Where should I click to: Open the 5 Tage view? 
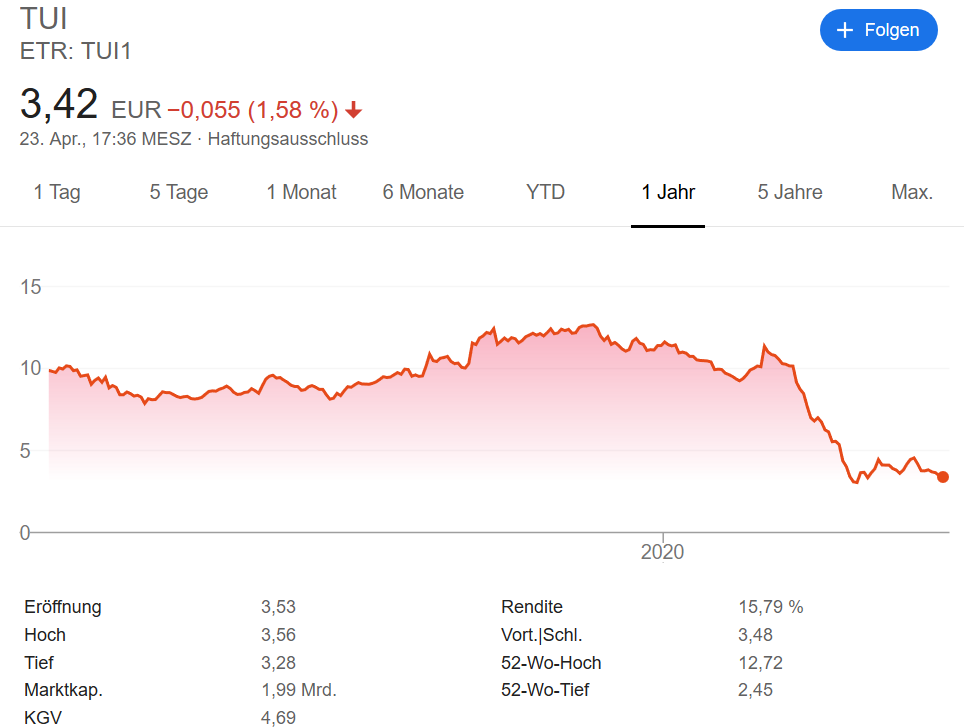(x=178, y=192)
